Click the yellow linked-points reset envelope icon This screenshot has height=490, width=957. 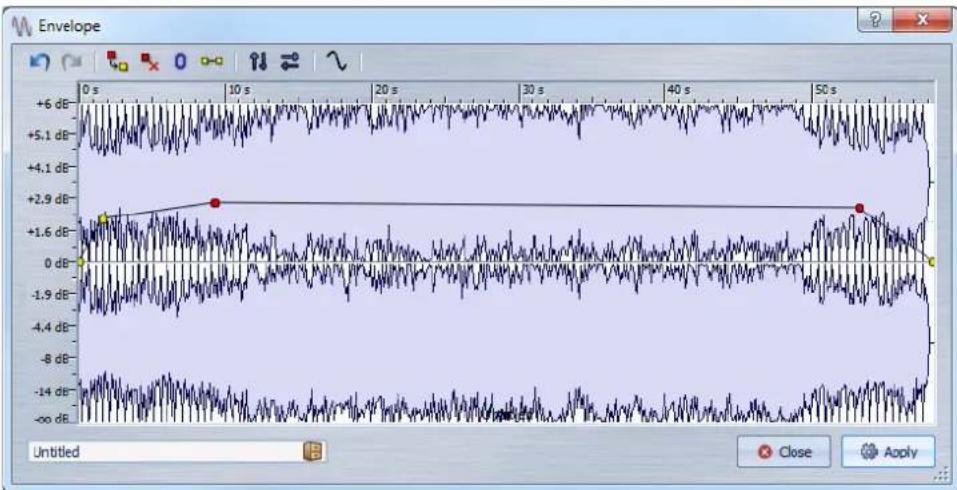pos(212,61)
